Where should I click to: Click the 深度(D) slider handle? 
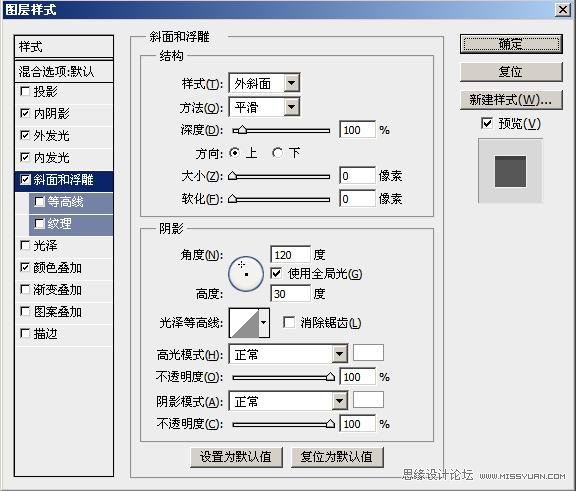(x=242, y=130)
